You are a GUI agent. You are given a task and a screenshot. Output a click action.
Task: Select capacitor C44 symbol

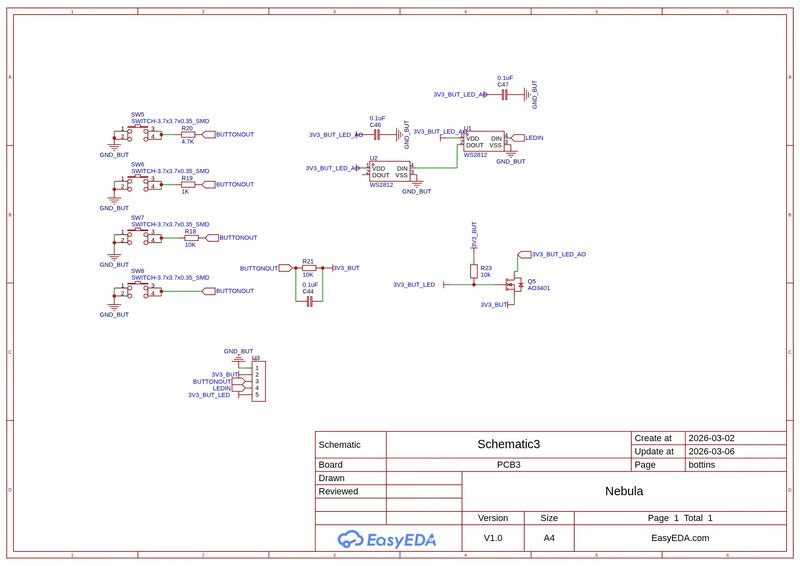(x=309, y=302)
